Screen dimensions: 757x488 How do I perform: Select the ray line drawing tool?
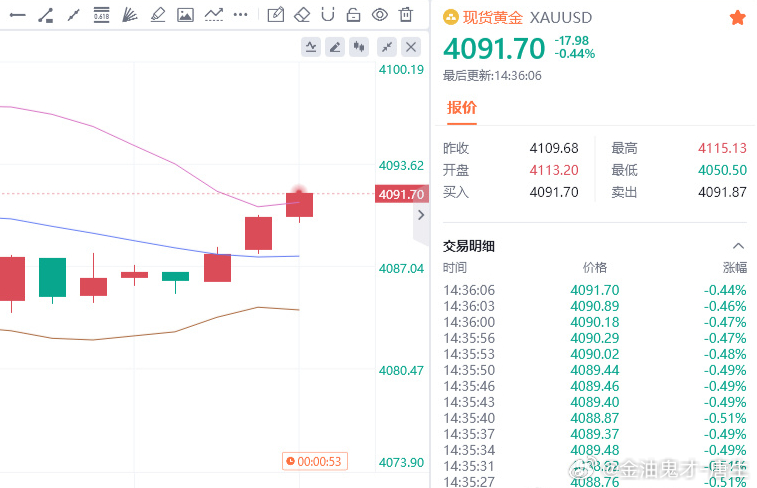73,15
